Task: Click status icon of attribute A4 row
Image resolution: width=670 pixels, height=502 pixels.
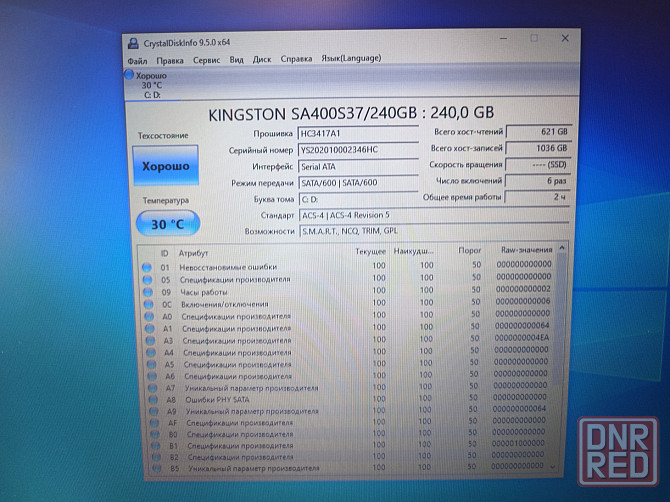Action: pos(151,352)
